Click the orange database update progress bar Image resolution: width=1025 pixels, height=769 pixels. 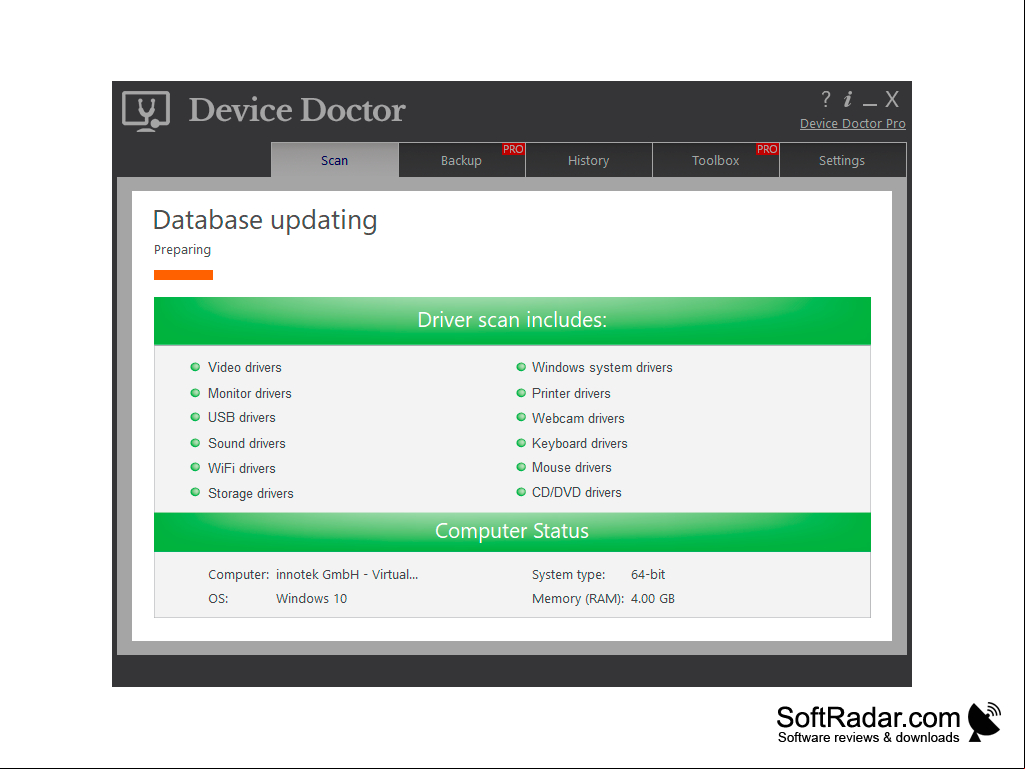pos(184,275)
